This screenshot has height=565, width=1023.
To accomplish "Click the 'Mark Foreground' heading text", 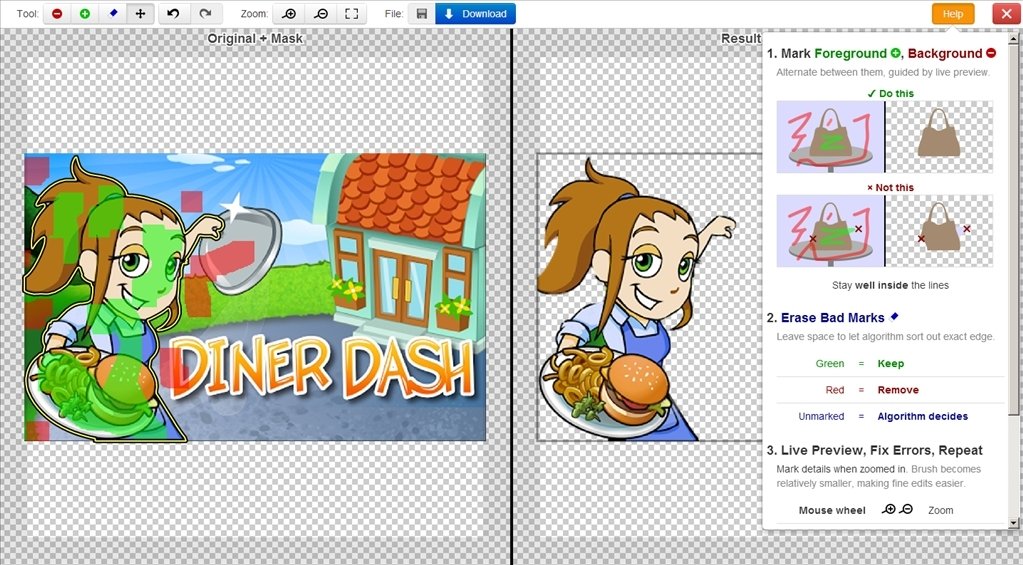I will pos(836,53).
